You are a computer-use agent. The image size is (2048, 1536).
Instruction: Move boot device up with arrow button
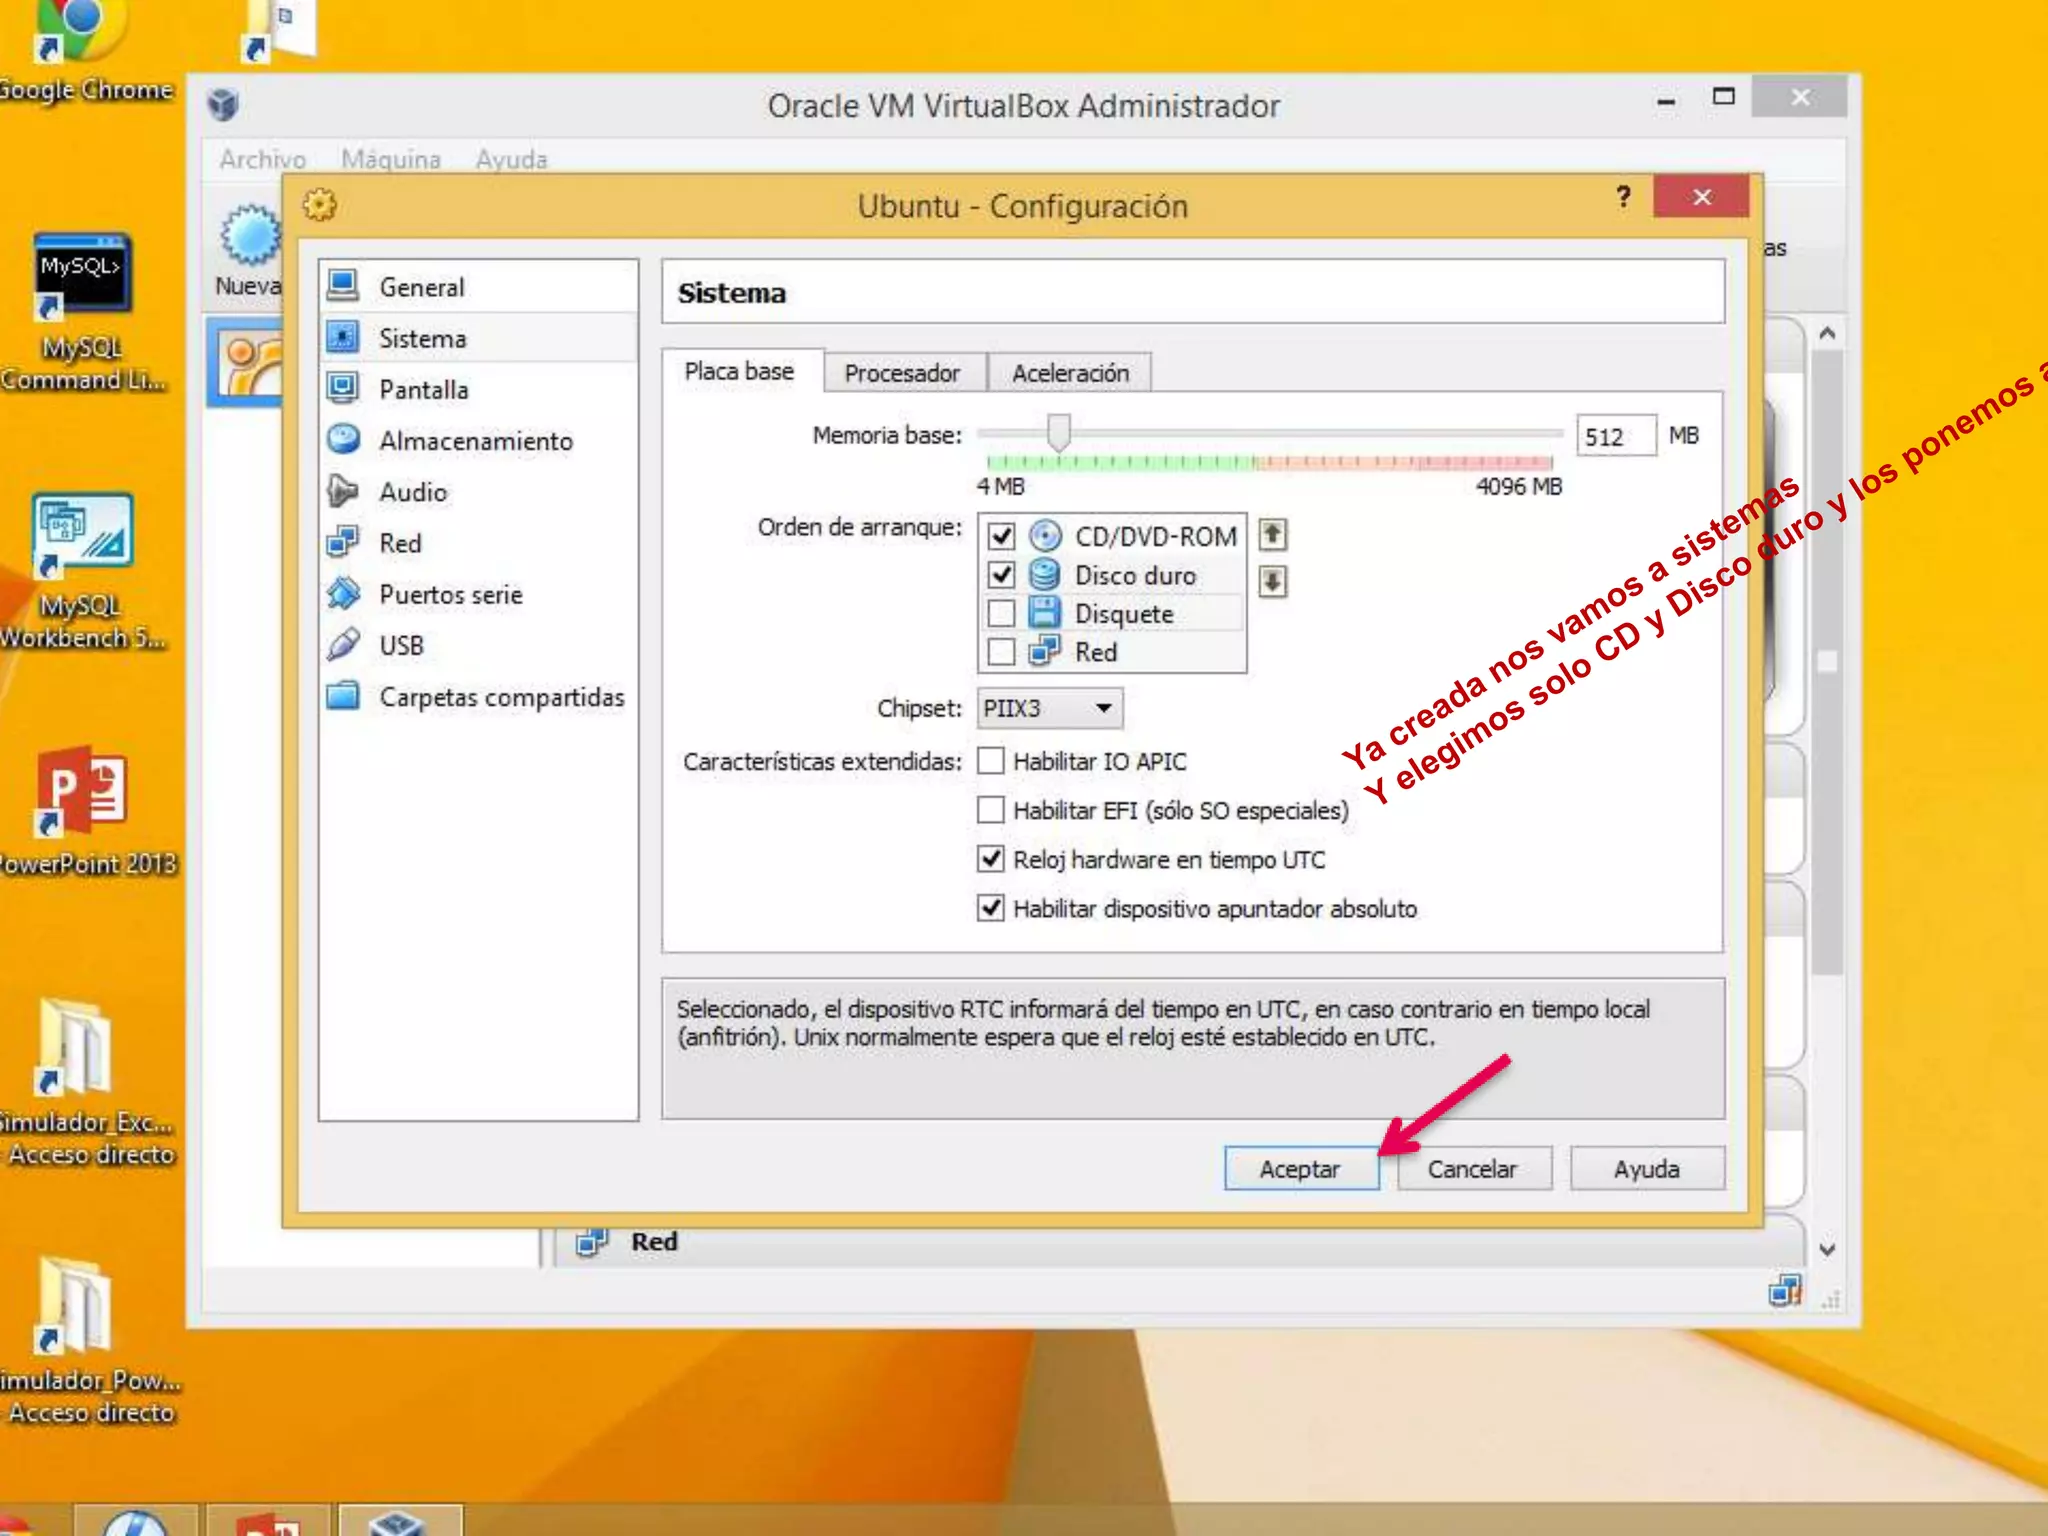point(1272,535)
